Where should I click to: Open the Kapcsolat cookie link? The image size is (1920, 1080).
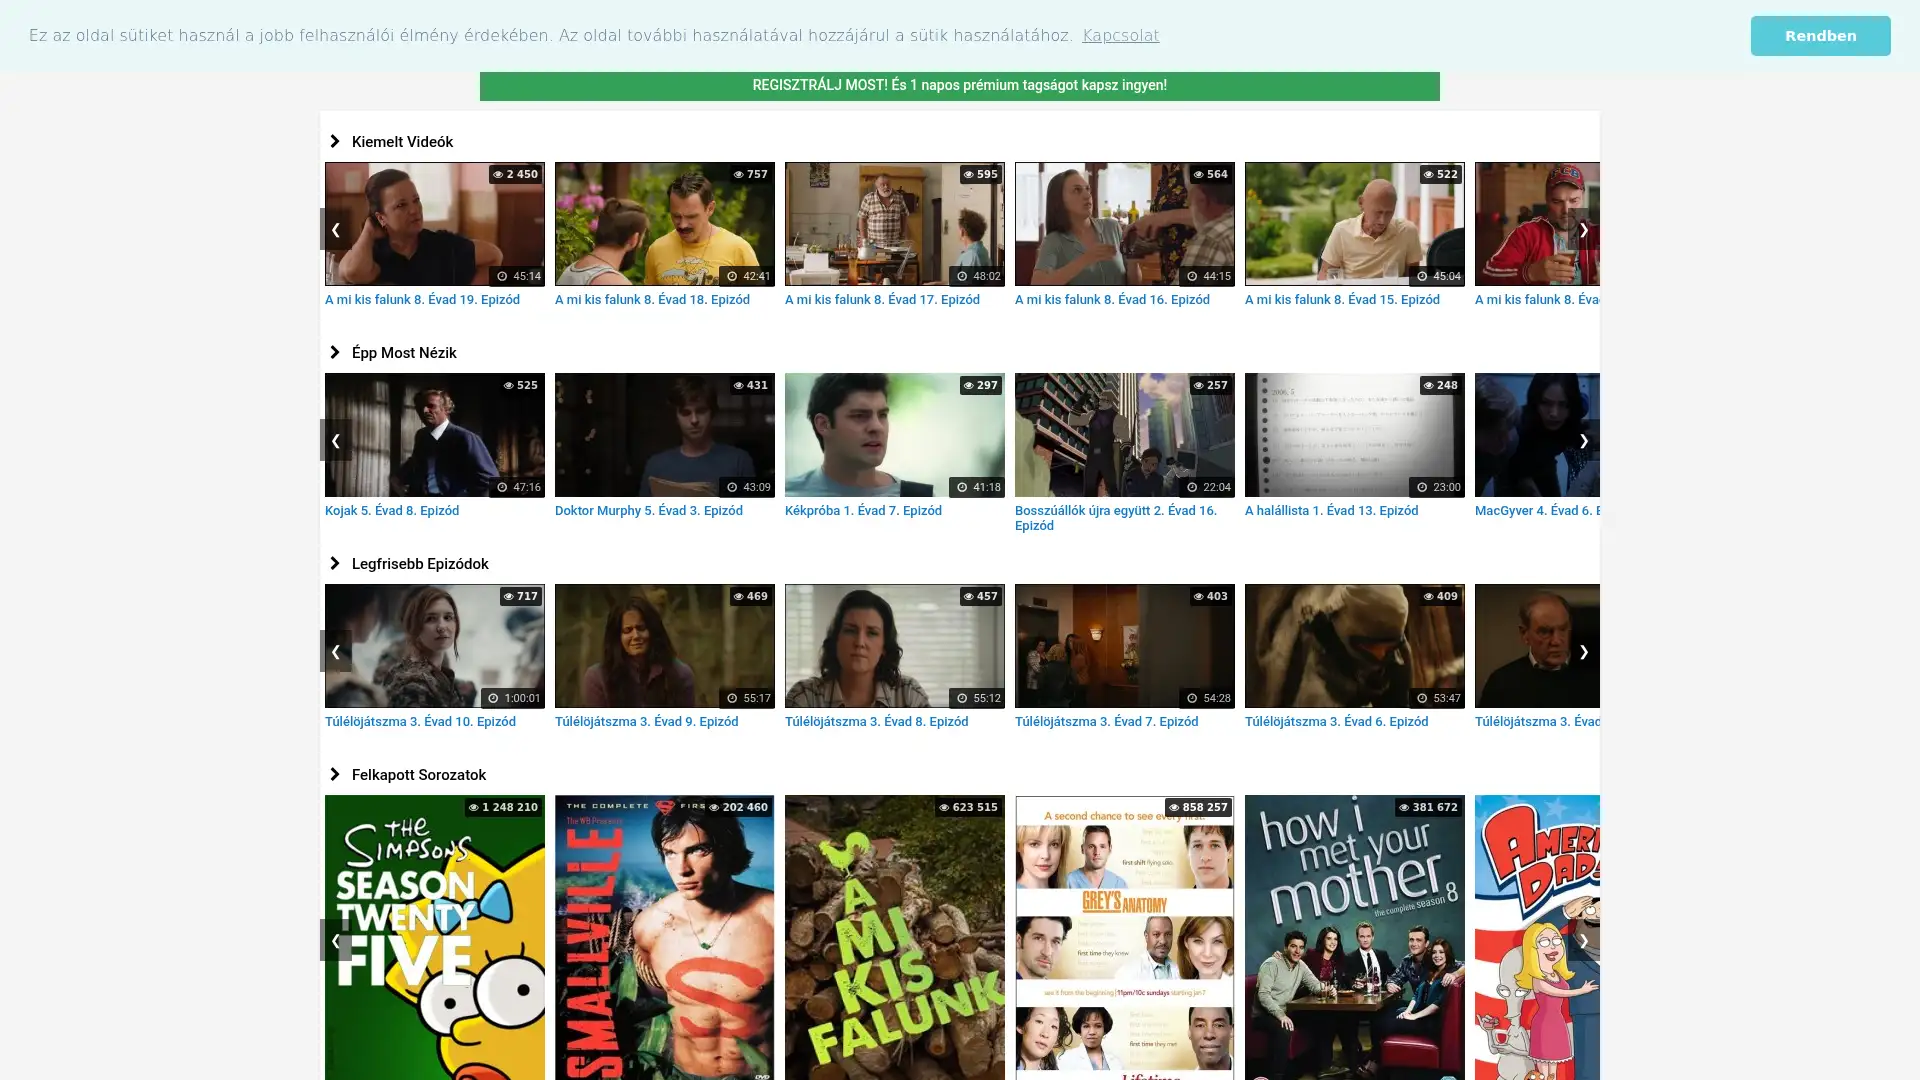click(1120, 36)
